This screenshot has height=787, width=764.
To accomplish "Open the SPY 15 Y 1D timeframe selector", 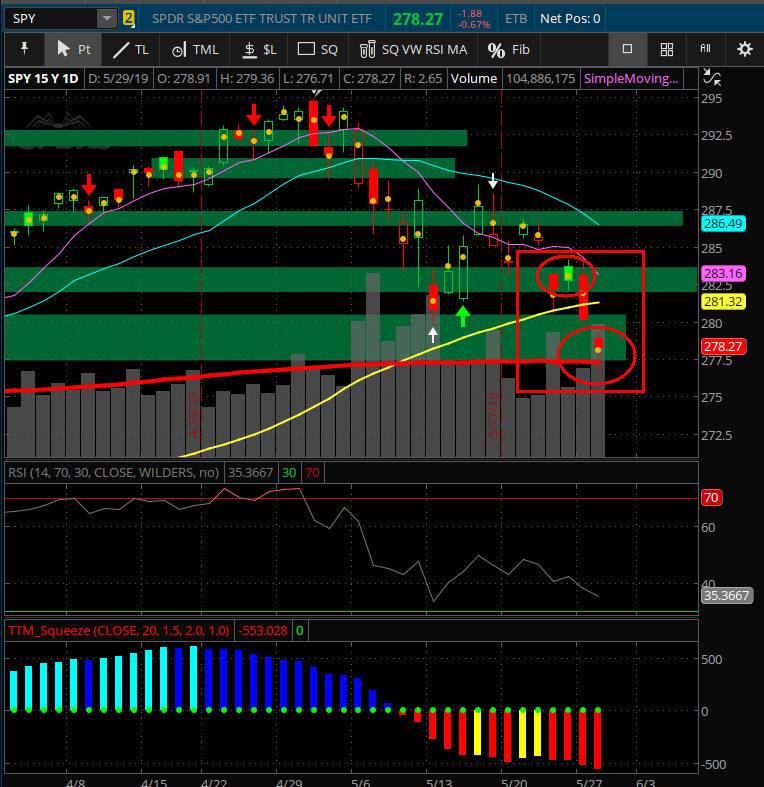I will (x=42, y=78).
